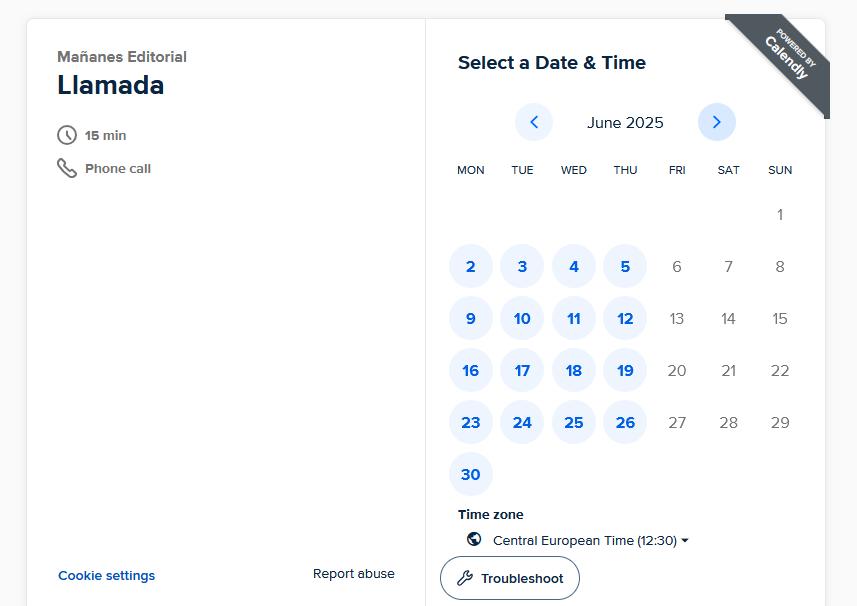Open Cookie settings link
Screen dimensions: 857x606
(x=107, y=575)
